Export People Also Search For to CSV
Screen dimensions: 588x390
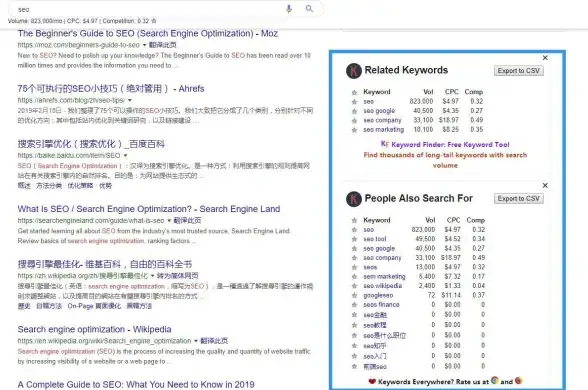click(x=519, y=199)
